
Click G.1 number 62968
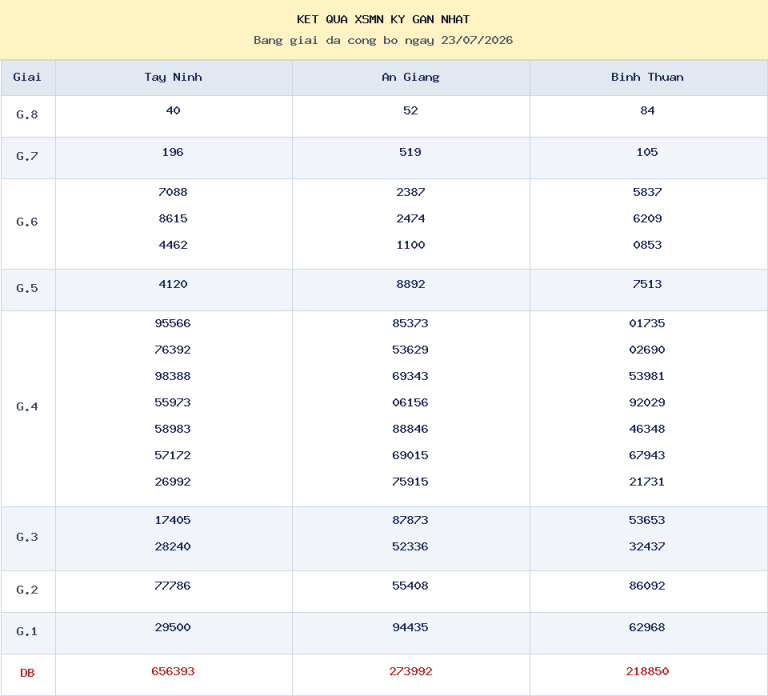click(x=647, y=627)
